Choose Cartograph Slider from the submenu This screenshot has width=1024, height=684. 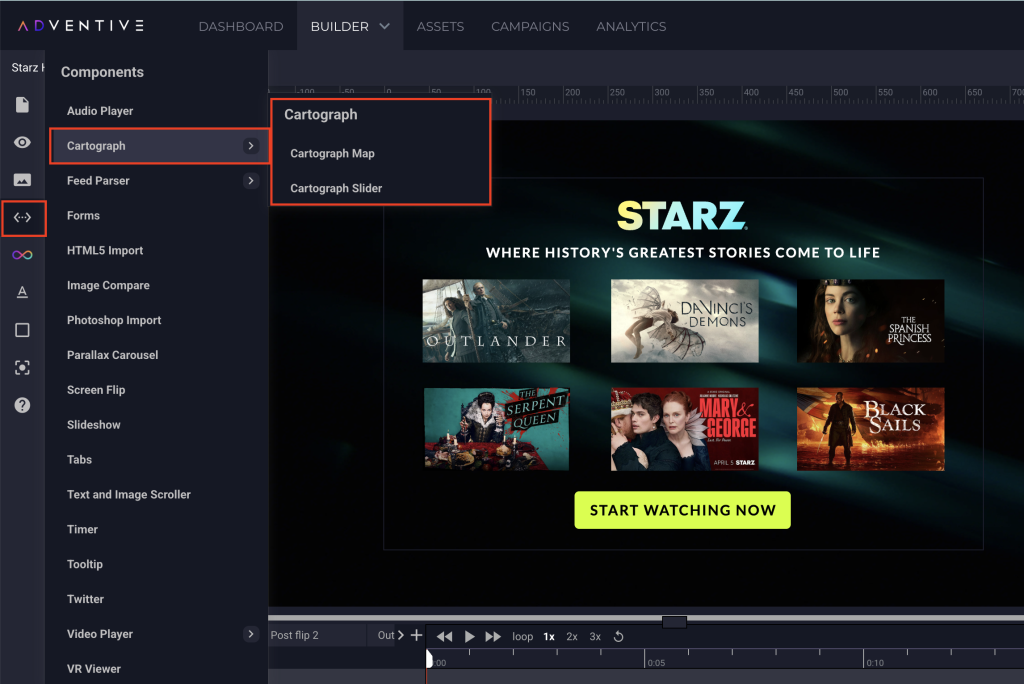click(336, 188)
